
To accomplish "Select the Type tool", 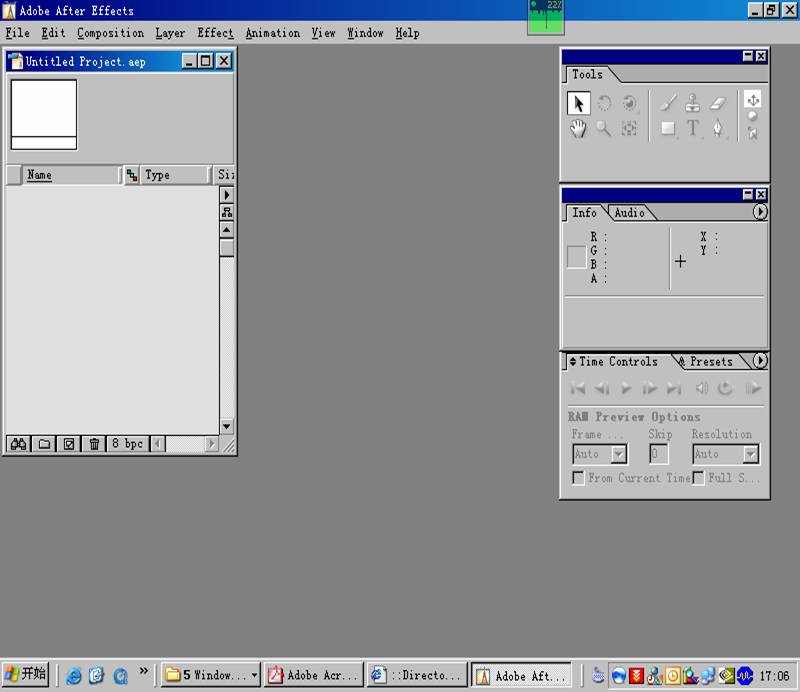I will coord(692,129).
